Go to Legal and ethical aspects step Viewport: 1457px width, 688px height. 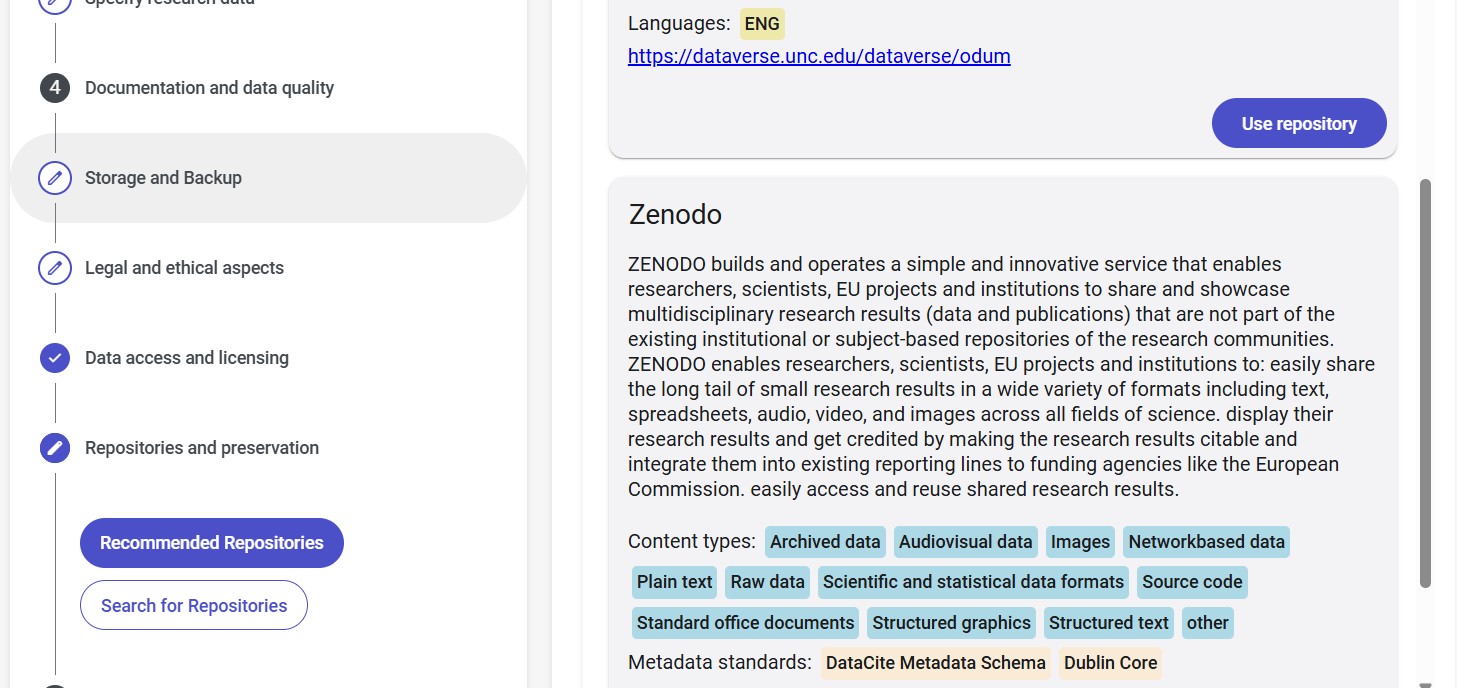(184, 268)
